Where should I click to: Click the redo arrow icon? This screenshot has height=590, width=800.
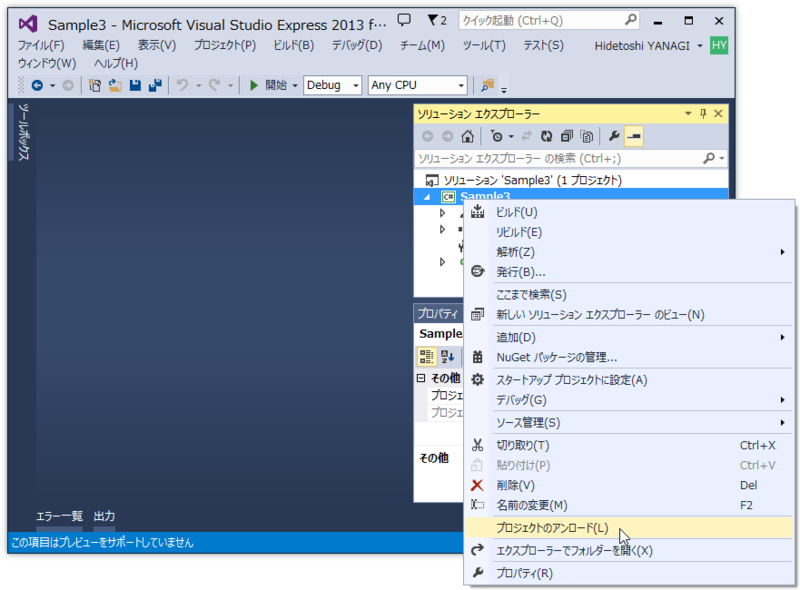click(215, 85)
